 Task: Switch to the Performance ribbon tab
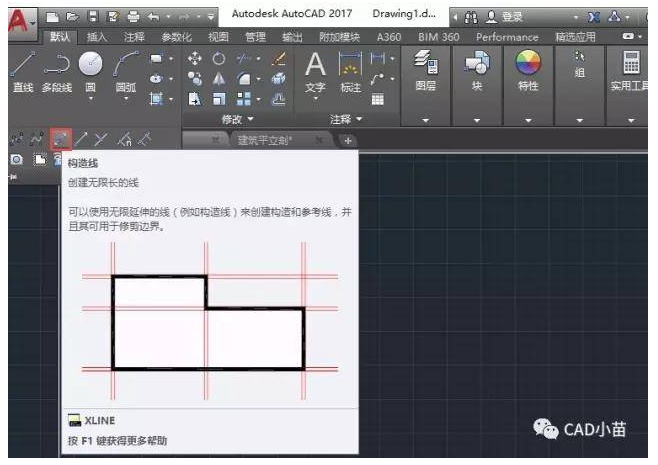pyautogui.click(x=507, y=37)
